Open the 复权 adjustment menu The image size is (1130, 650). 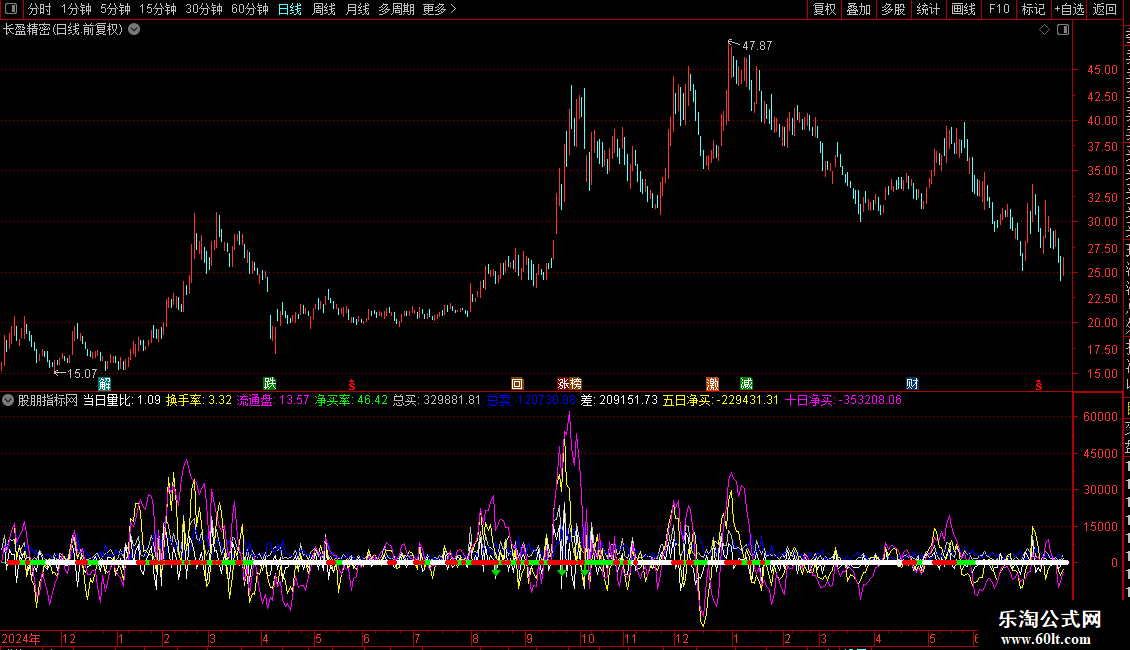[824, 9]
